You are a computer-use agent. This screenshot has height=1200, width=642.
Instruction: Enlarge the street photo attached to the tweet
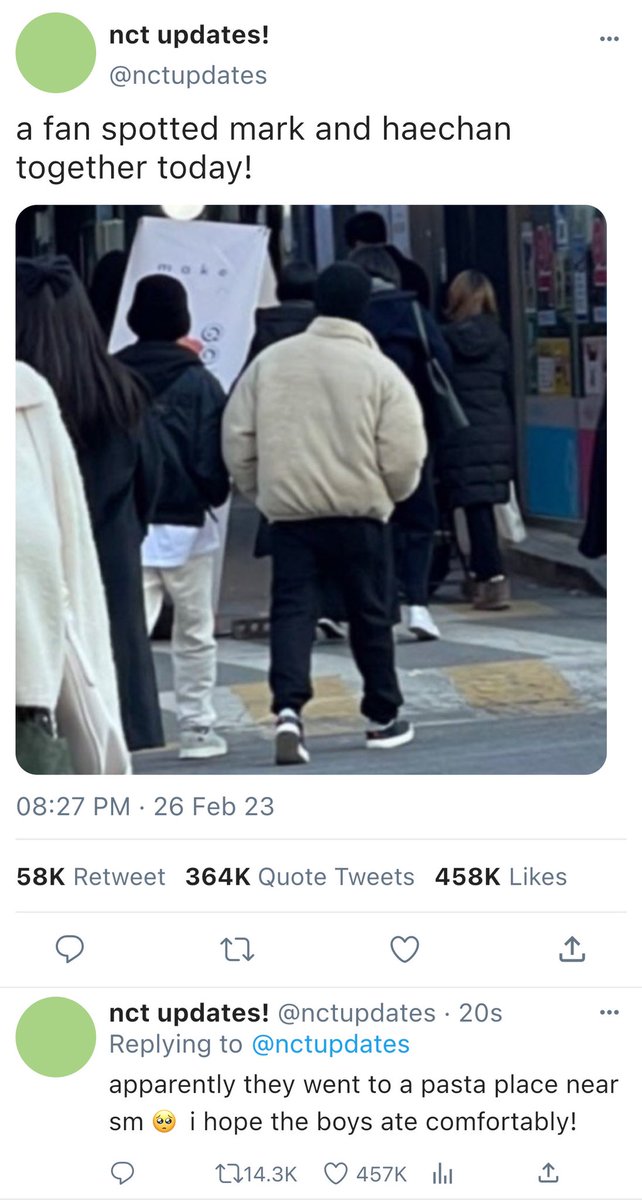click(311, 490)
